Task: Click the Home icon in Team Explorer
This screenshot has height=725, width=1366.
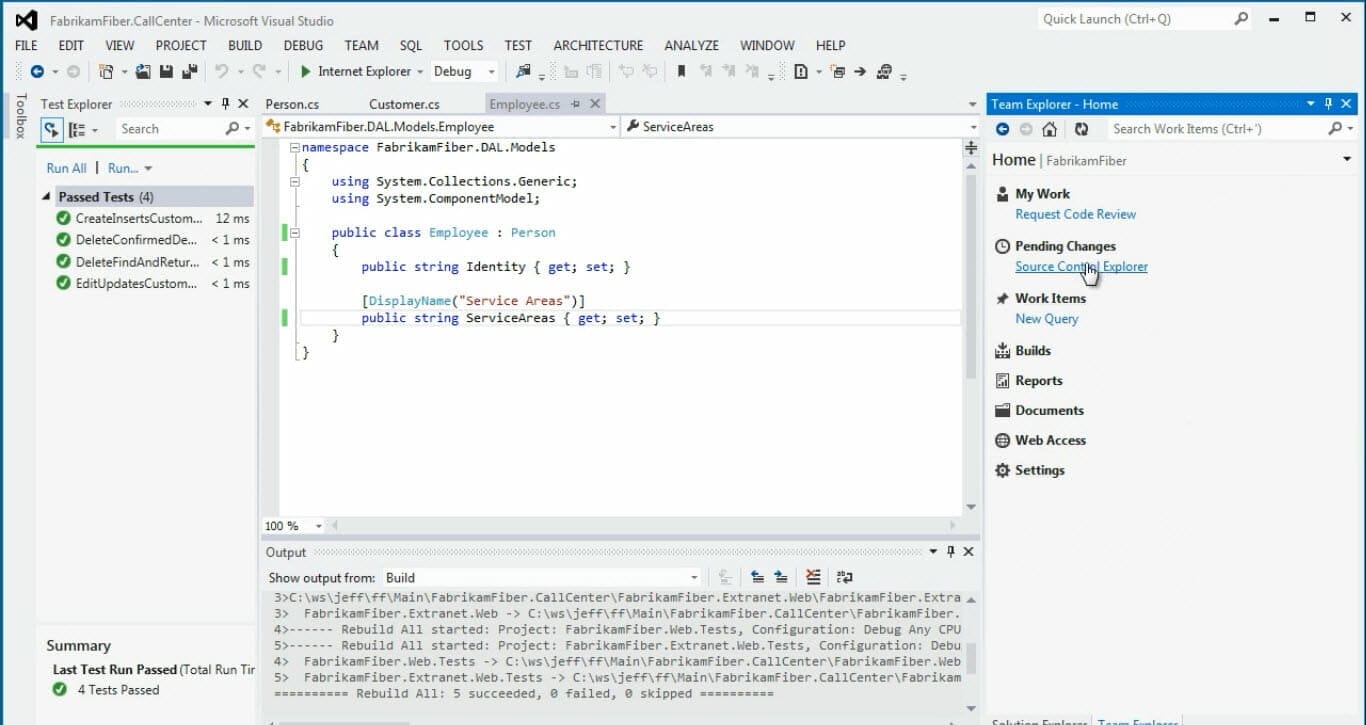Action: pyautogui.click(x=1049, y=129)
